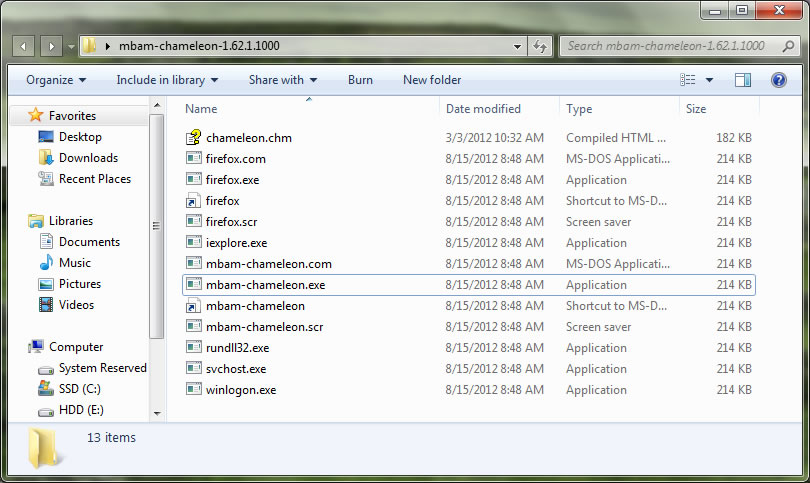Go back with the left arrow button

tap(23, 46)
